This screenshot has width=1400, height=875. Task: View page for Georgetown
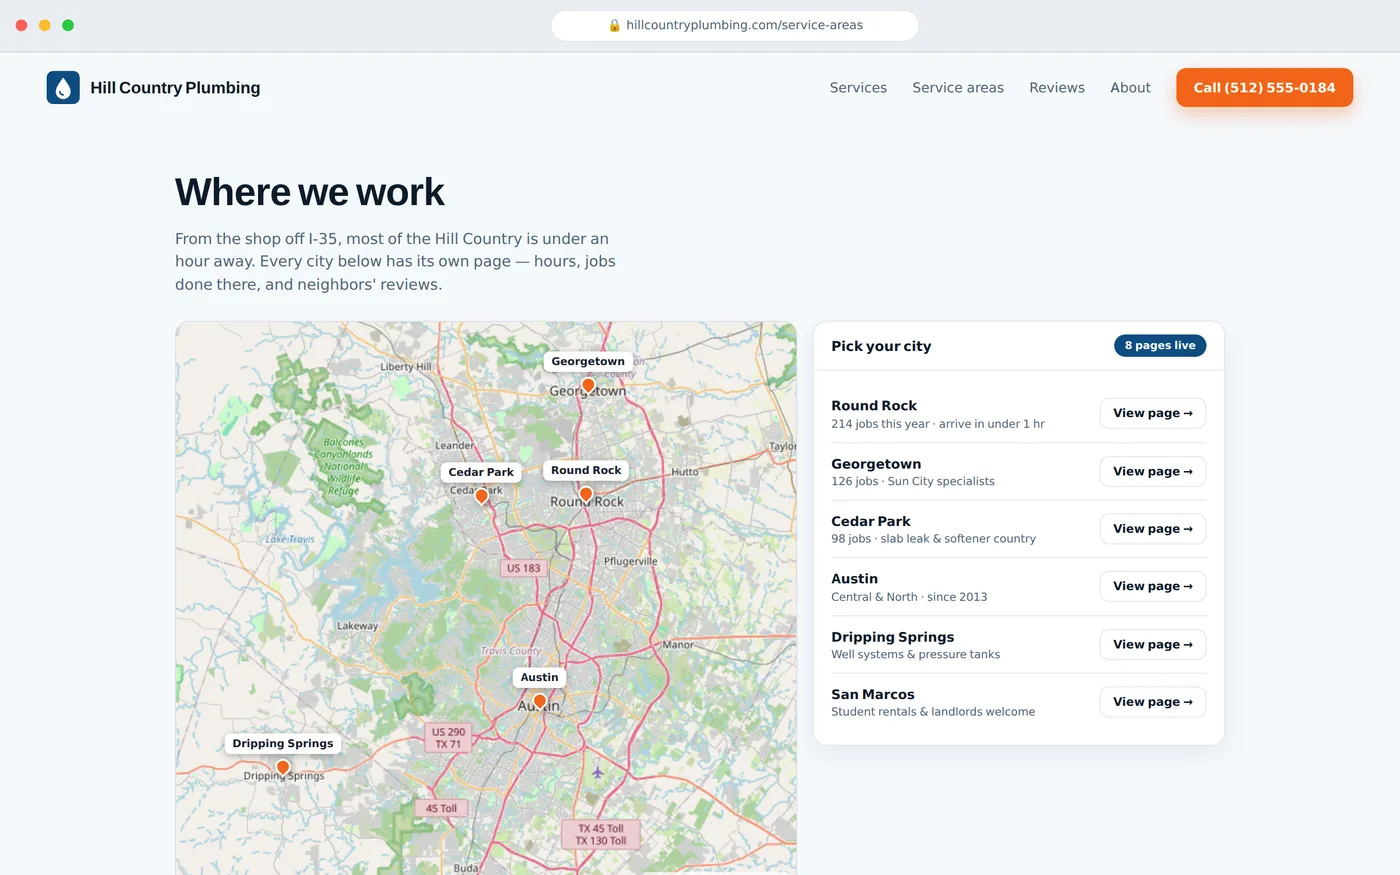1153,471
